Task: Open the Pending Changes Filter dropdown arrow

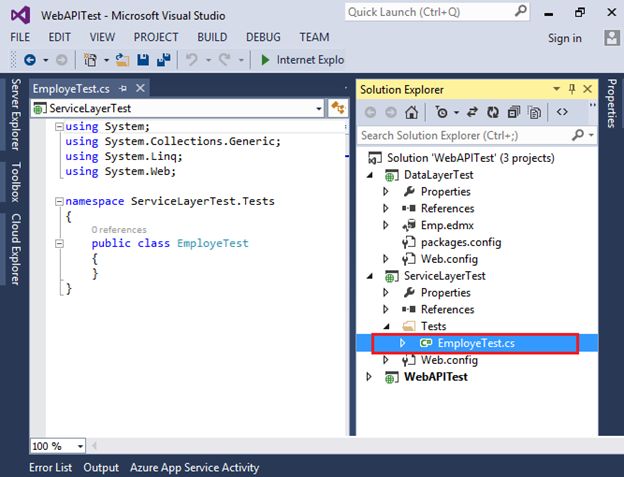Action: (x=456, y=113)
